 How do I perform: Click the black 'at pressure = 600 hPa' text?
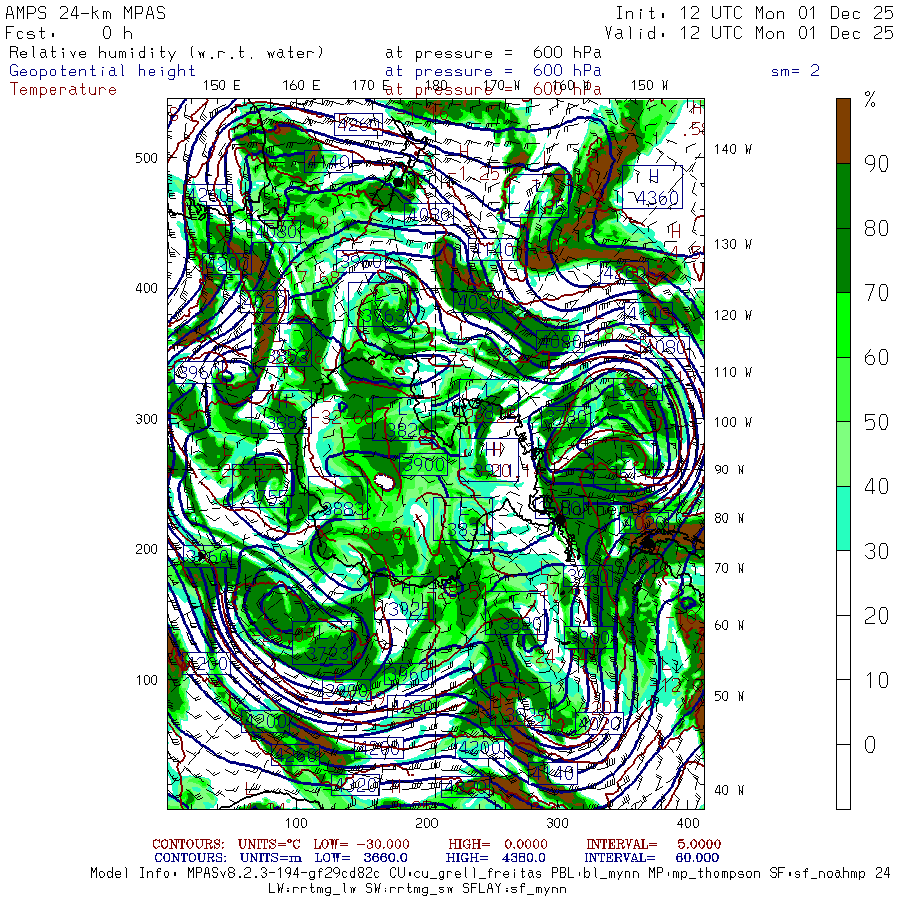pyautogui.click(x=493, y=53)
